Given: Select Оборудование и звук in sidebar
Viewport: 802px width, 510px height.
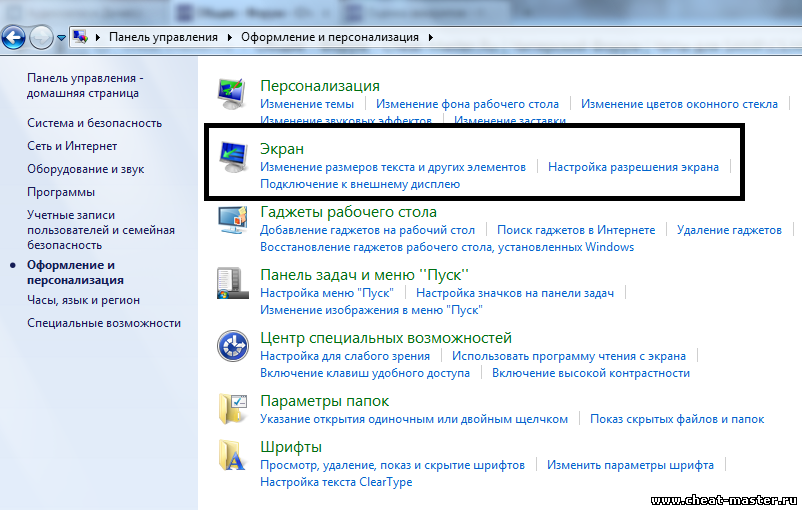Looking at the screenshot, I should [x=85, y=169].
